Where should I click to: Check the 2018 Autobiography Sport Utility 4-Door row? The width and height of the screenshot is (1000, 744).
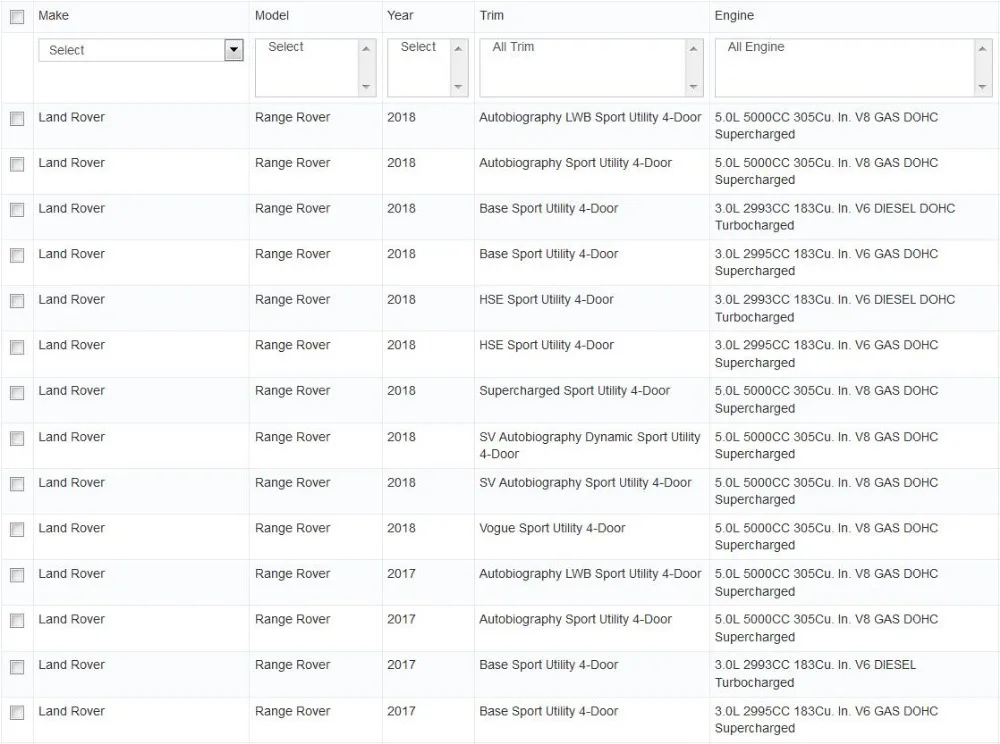pos(17,164)
